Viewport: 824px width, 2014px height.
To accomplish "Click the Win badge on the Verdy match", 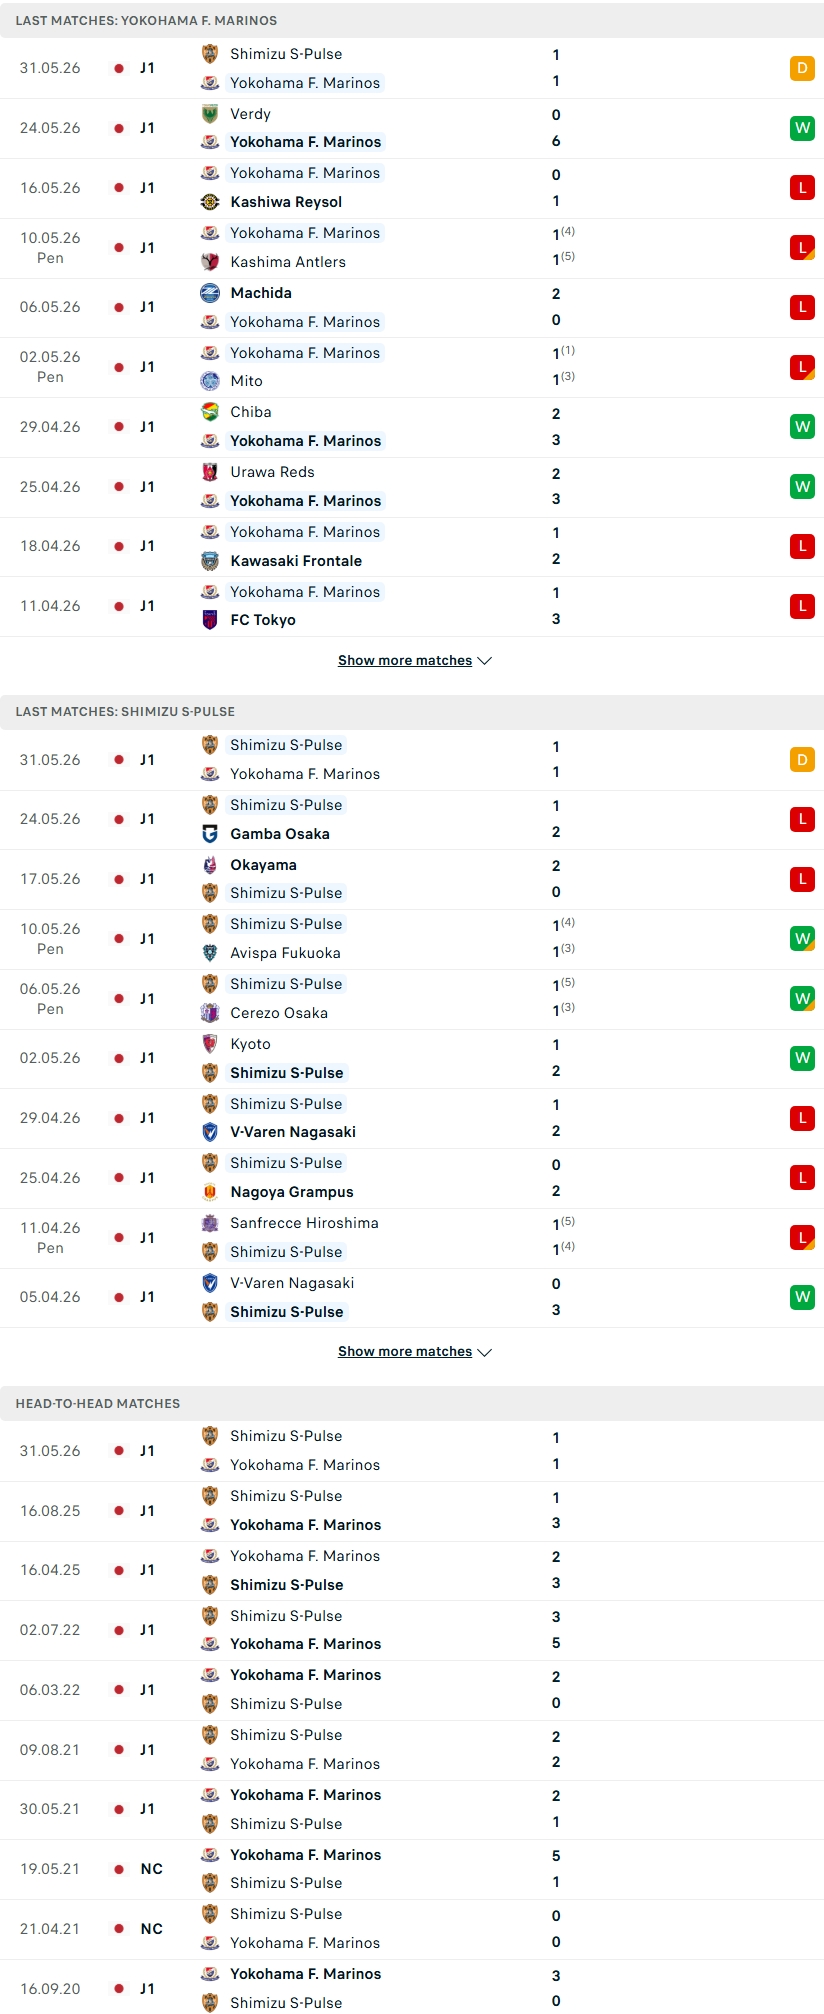I will [802, 128].
